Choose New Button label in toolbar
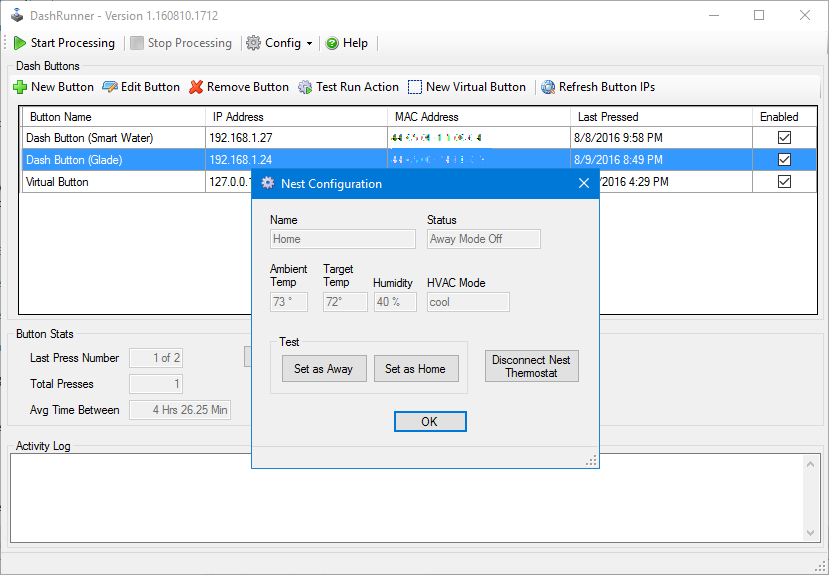The image size is (829, 575). pyautogui.click(x=62, y=87)
